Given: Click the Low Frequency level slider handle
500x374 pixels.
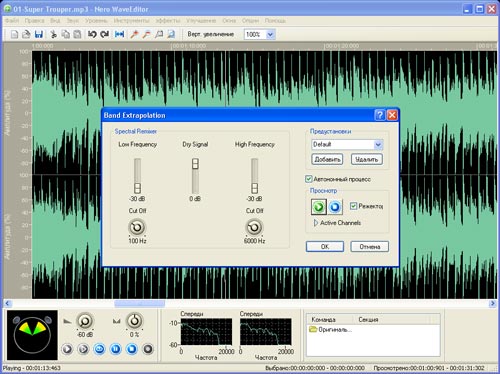Looking at the screenshot, I should coord(137,188).
